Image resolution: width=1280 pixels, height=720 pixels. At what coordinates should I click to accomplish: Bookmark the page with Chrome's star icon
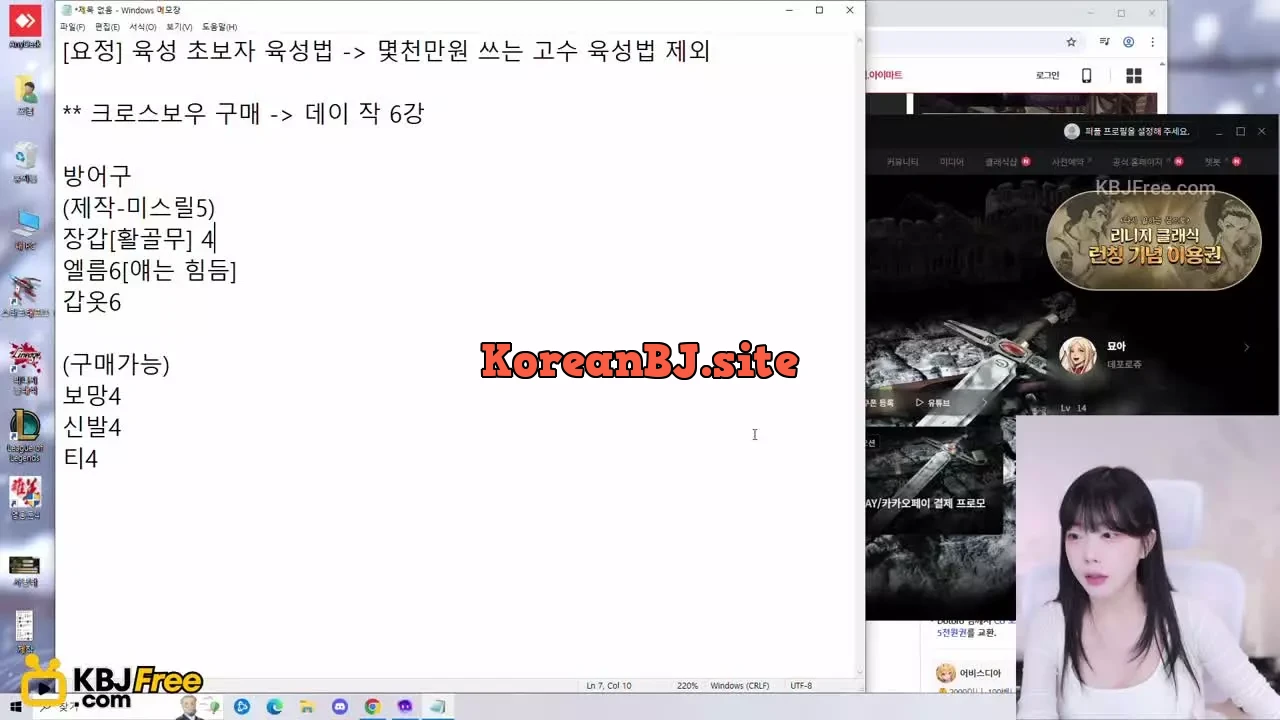1071,42
